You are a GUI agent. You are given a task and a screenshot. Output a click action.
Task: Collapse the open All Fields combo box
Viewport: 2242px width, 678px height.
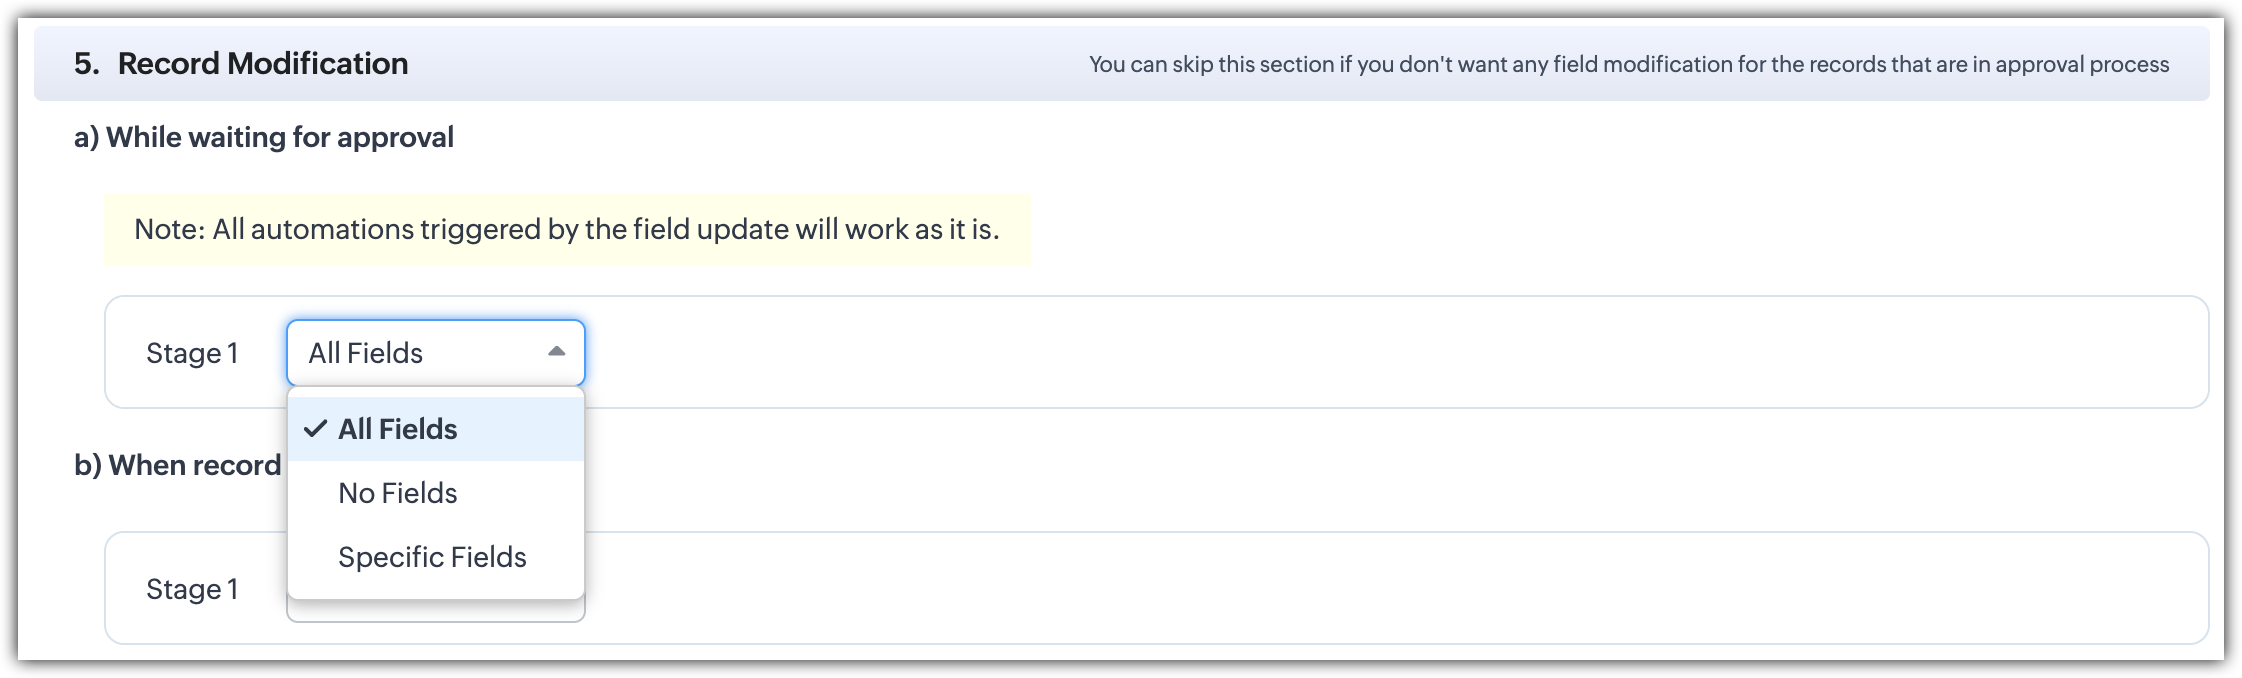435,353
